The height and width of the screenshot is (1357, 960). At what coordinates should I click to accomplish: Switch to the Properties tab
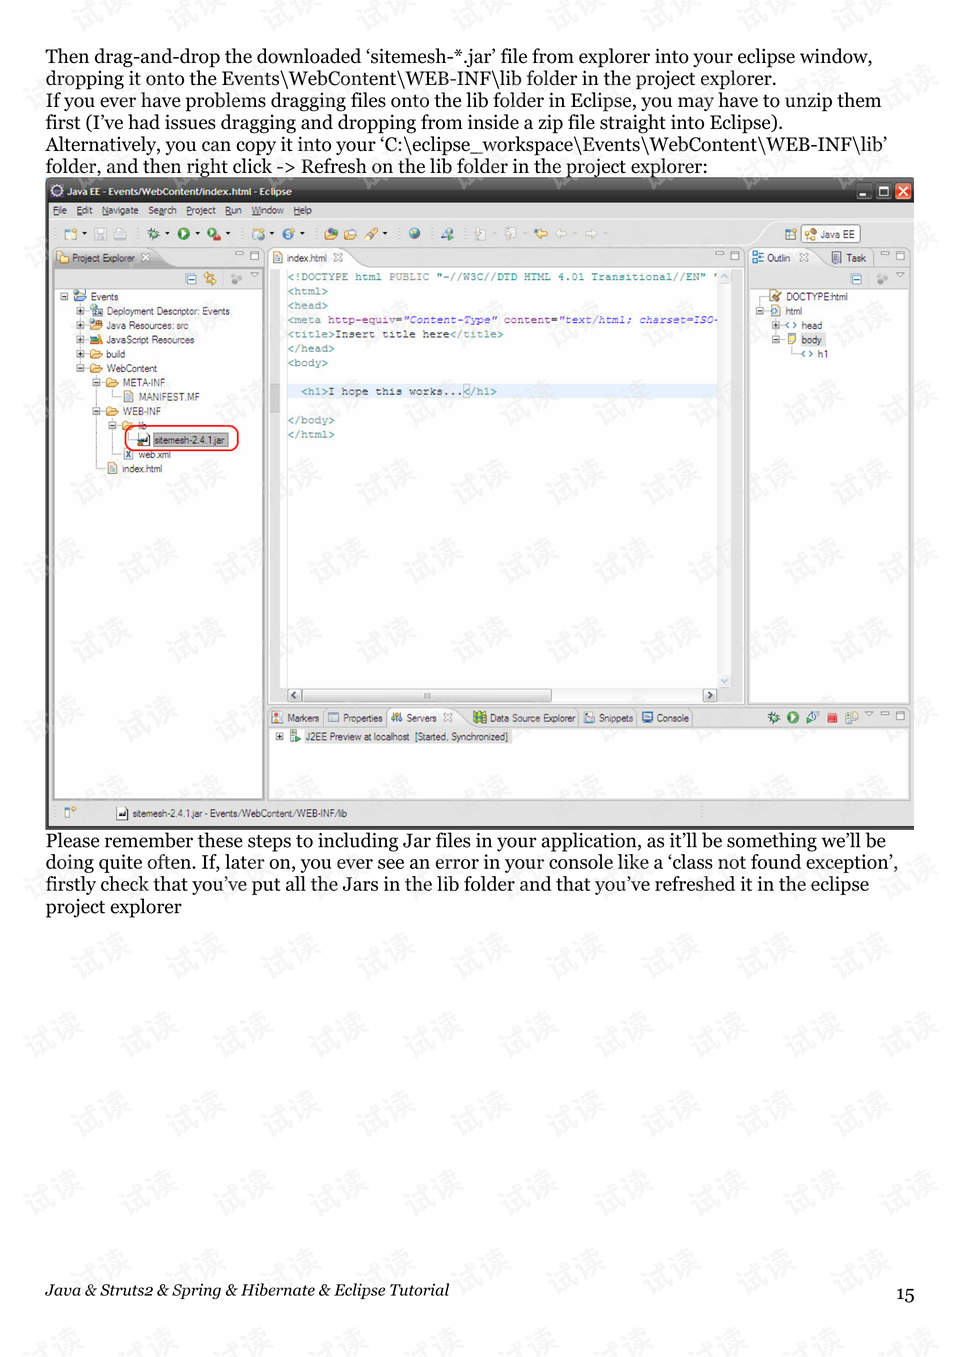coord(355,718)
